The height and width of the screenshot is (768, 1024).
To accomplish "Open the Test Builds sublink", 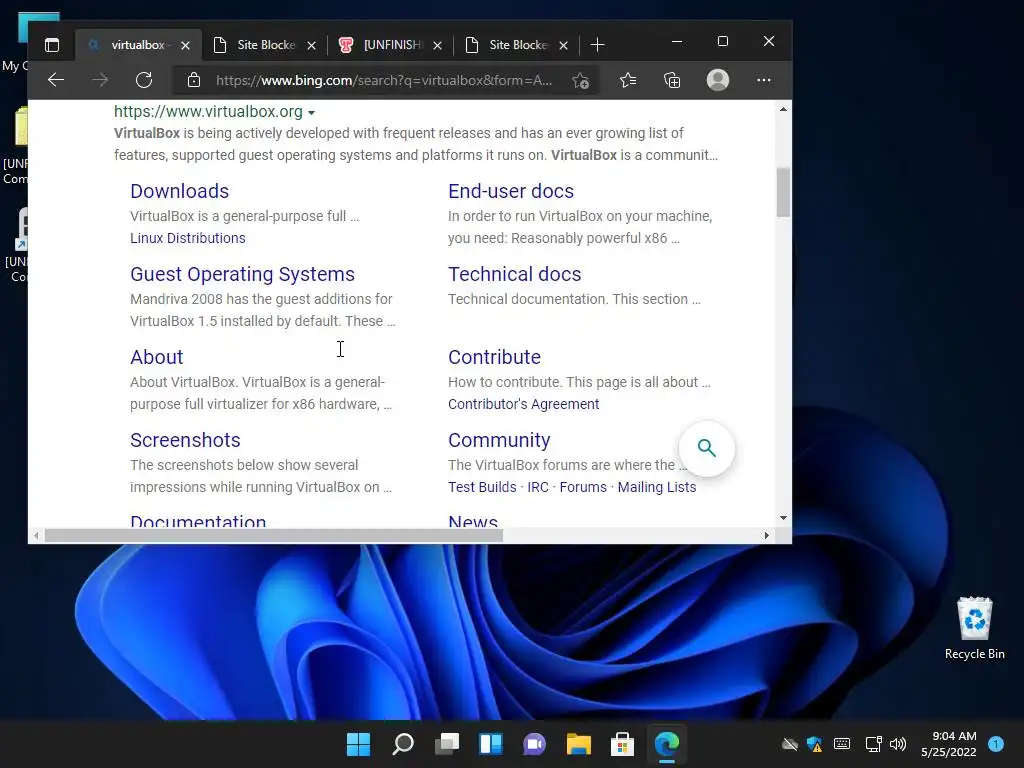I will 482,487.
